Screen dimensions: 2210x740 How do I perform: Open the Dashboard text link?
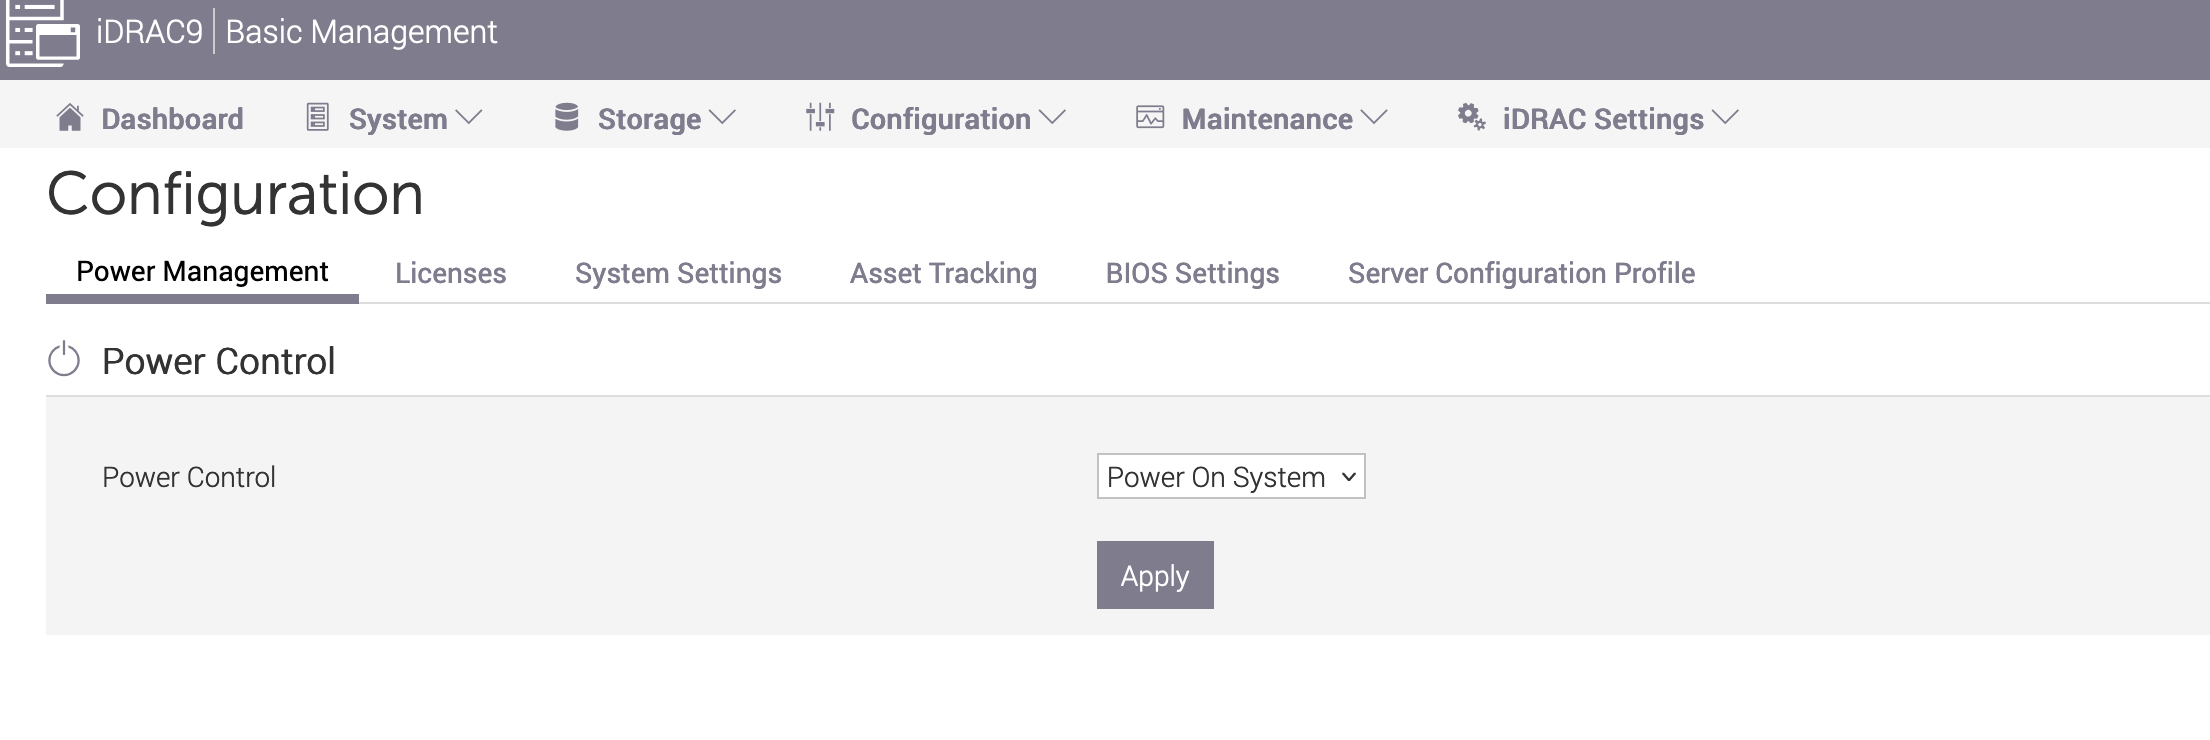pyautogui.click(x=172, y=119)
